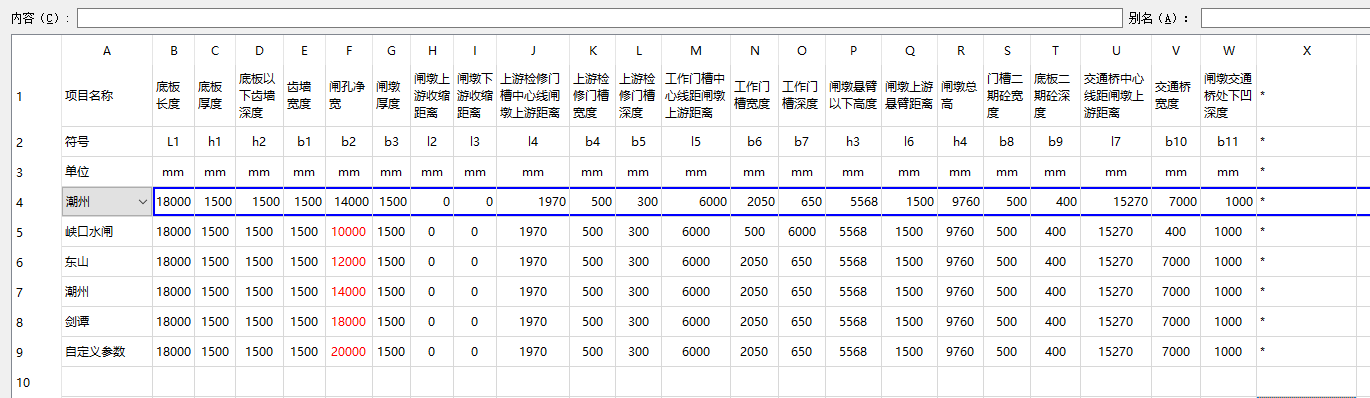Click the 工作门槽深度 header cell
The width and height of the screenshot is (1370, 398).
coord(802,97)
